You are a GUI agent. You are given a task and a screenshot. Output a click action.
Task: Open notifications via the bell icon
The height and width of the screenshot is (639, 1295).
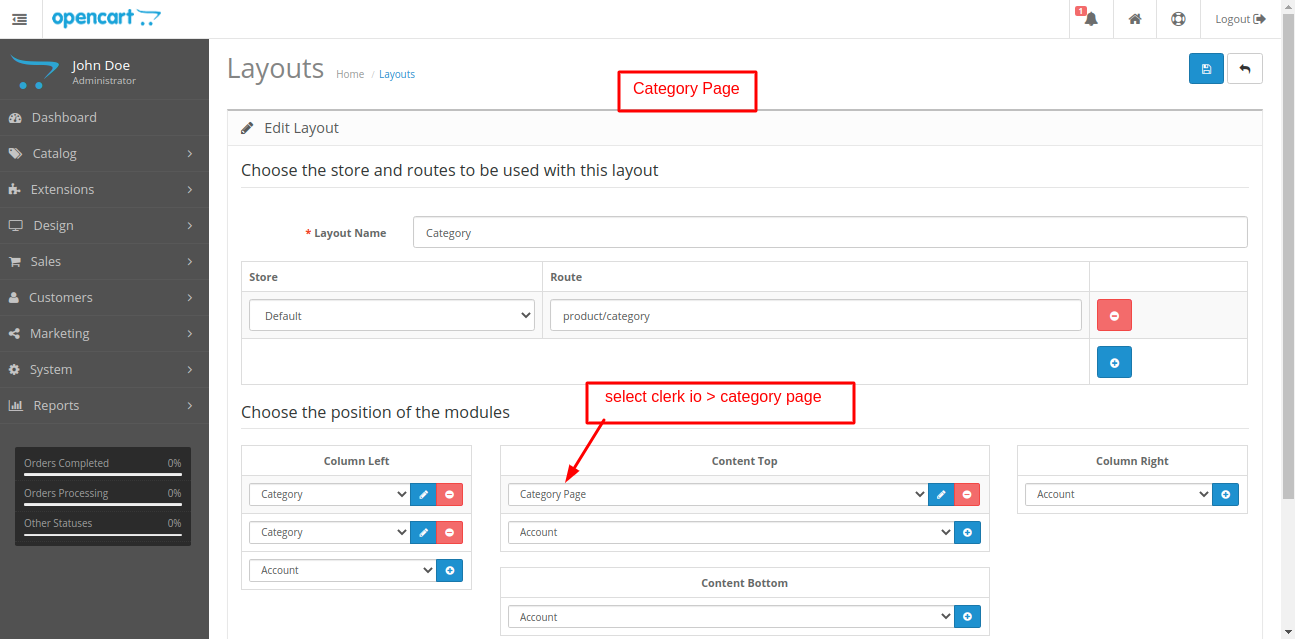(1090, 19)
